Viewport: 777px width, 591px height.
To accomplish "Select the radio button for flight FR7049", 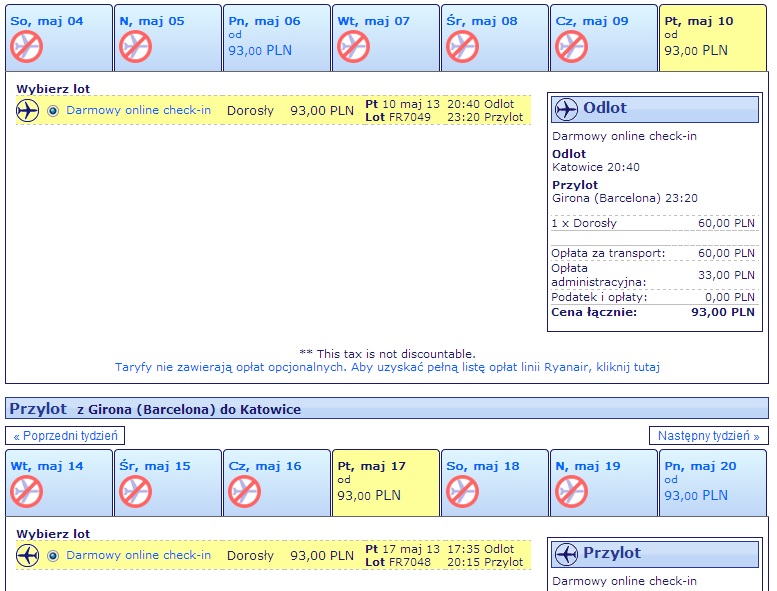I will (53, 110).
